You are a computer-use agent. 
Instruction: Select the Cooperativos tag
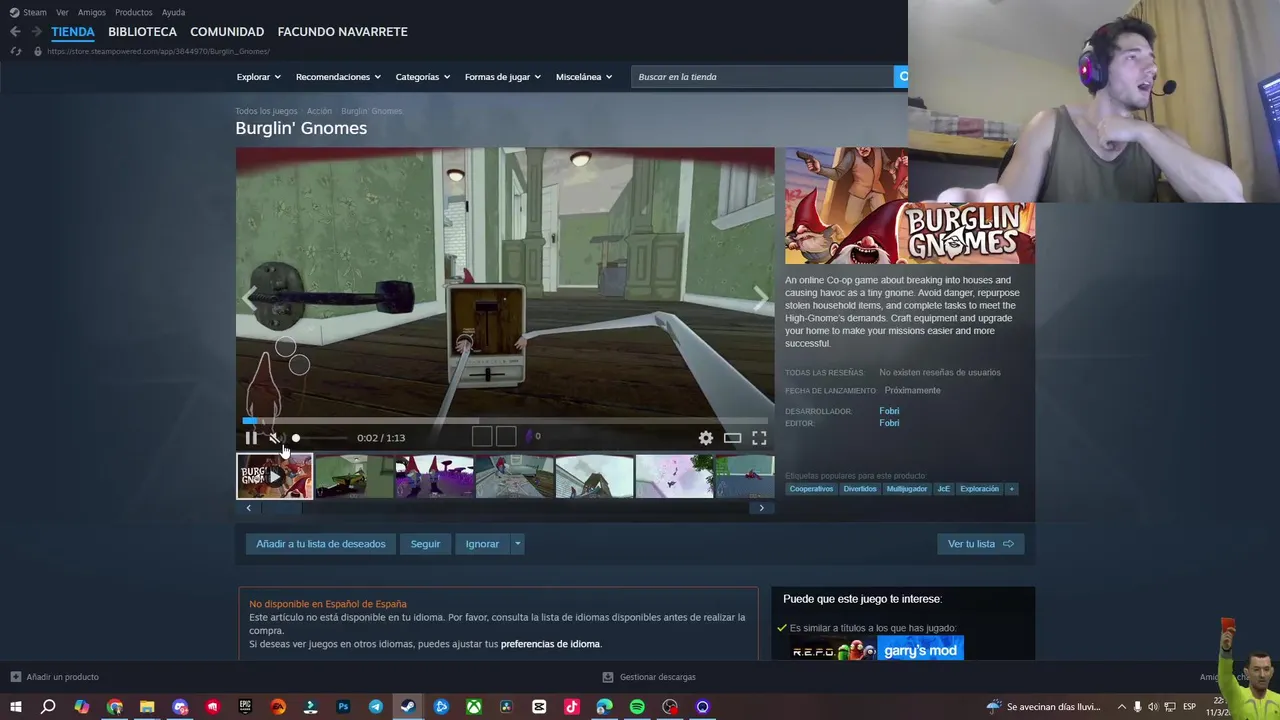click(x=811, y=489)
